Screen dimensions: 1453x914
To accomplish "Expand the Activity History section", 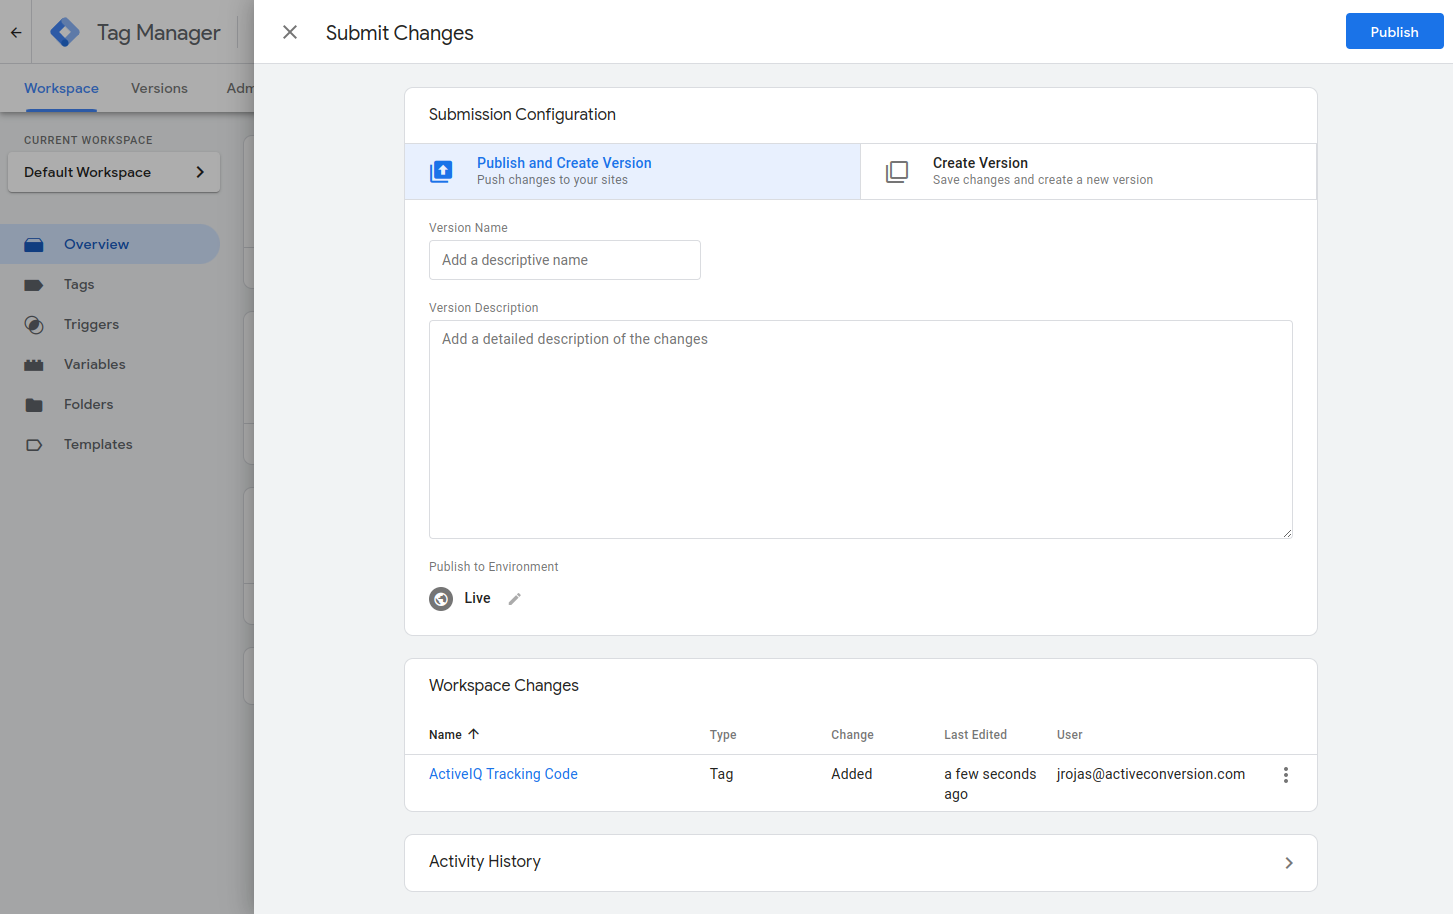I will pyautogui.click(x=861, y=863).
